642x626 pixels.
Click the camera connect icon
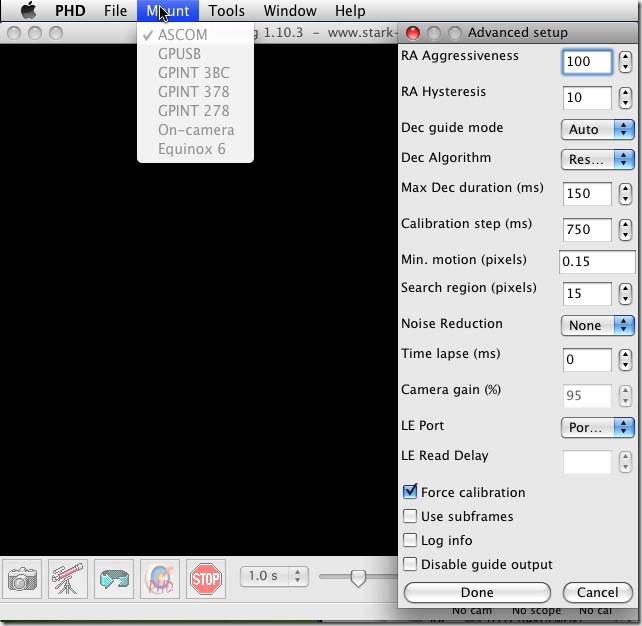(22, 579)
